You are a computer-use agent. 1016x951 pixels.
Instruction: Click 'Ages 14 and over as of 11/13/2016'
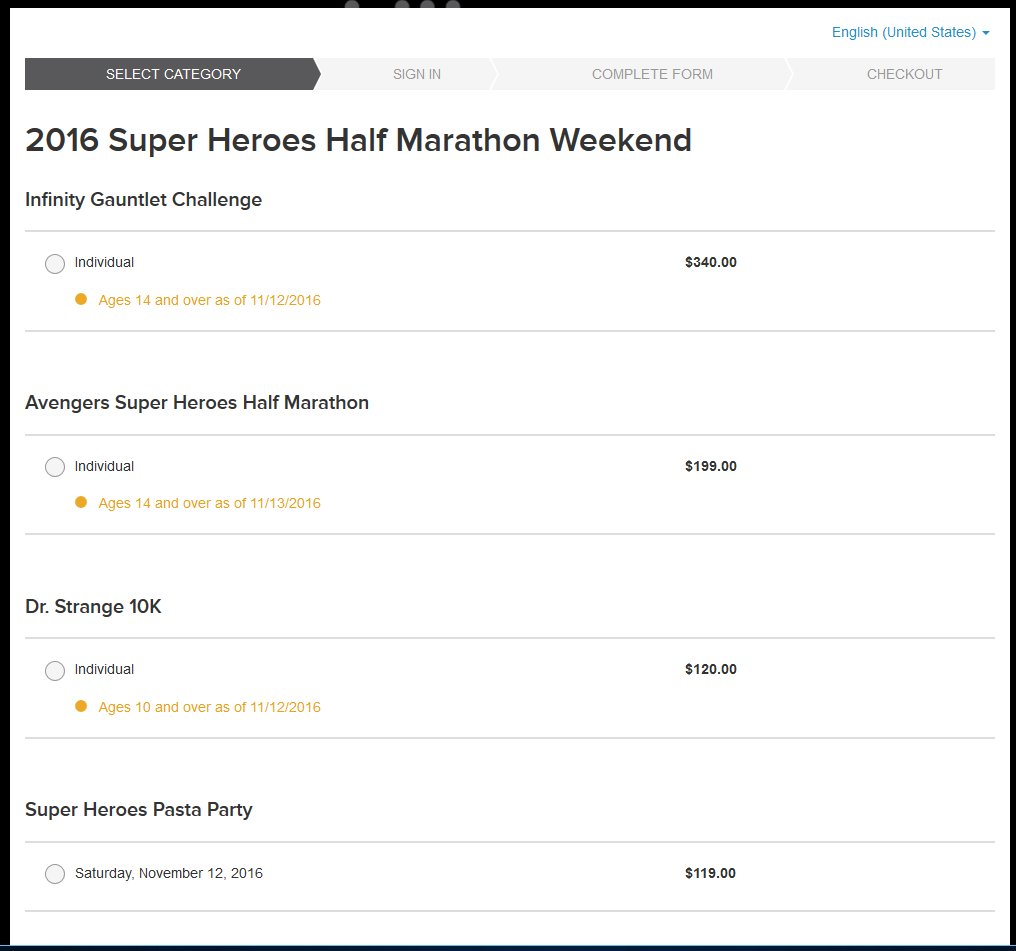(209, 503)
